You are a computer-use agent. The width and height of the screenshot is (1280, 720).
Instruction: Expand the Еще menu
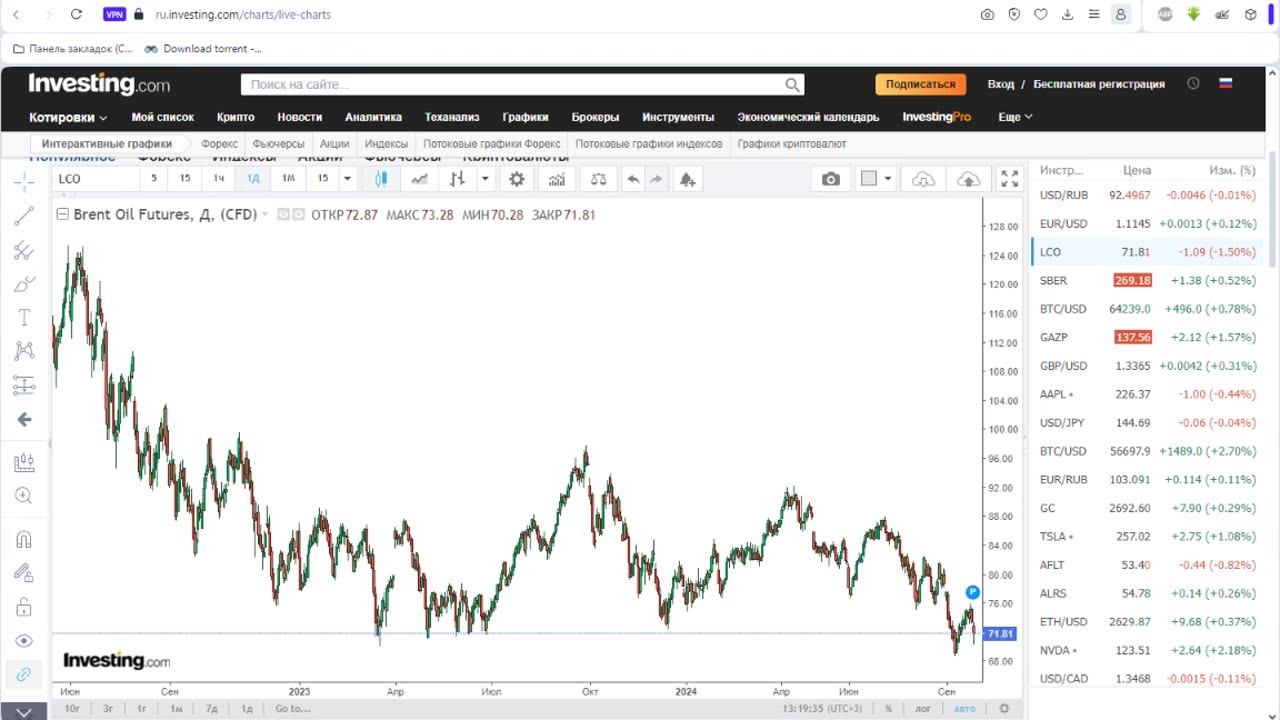[x=1015, y=117]
